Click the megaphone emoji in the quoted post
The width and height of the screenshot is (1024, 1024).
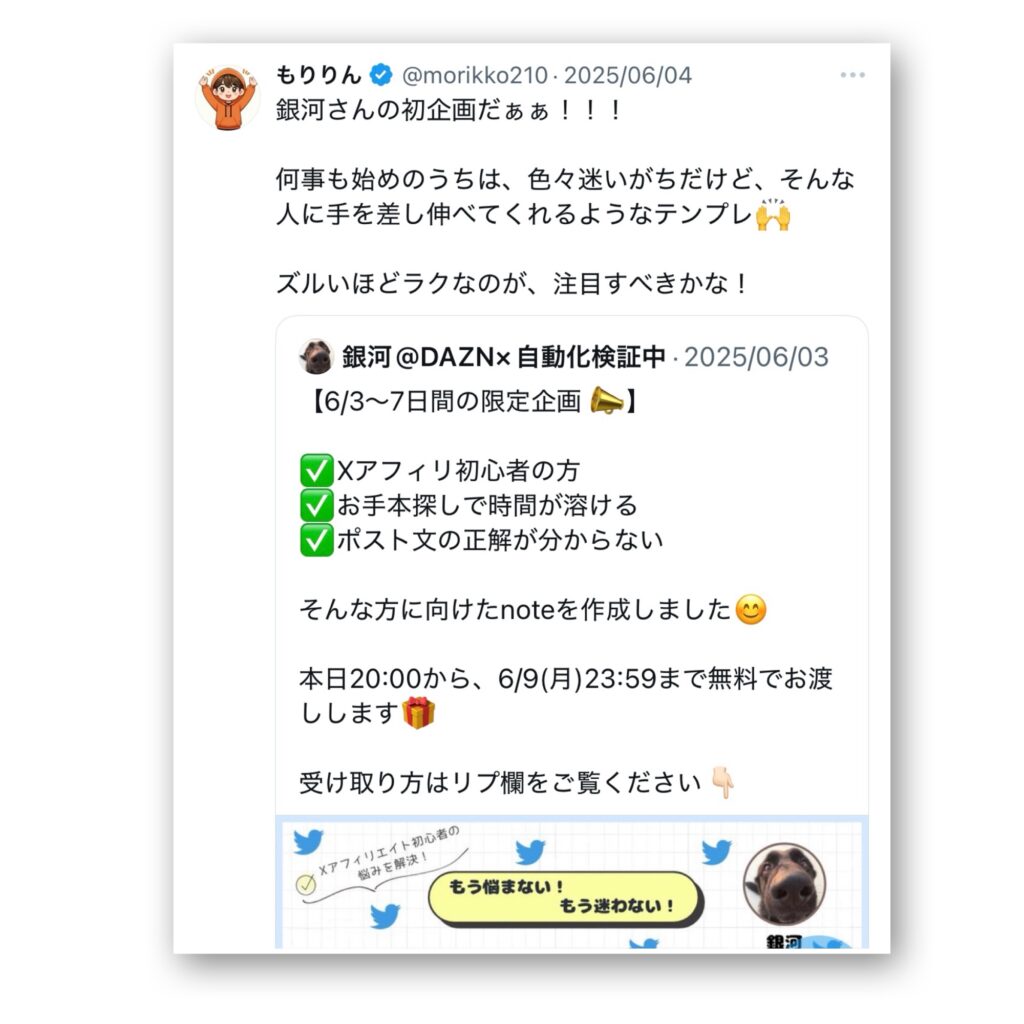coord(607,401)
